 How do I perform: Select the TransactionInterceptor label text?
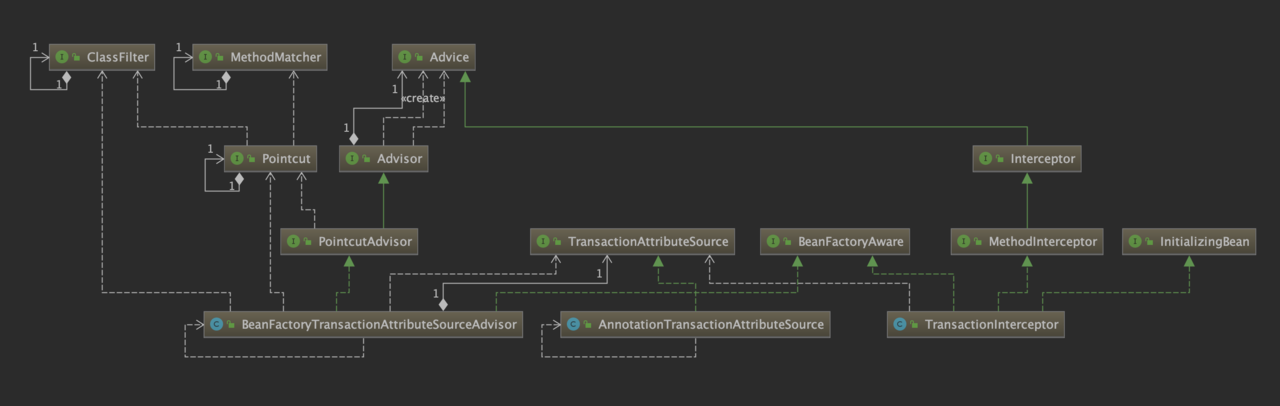[991, 324]
